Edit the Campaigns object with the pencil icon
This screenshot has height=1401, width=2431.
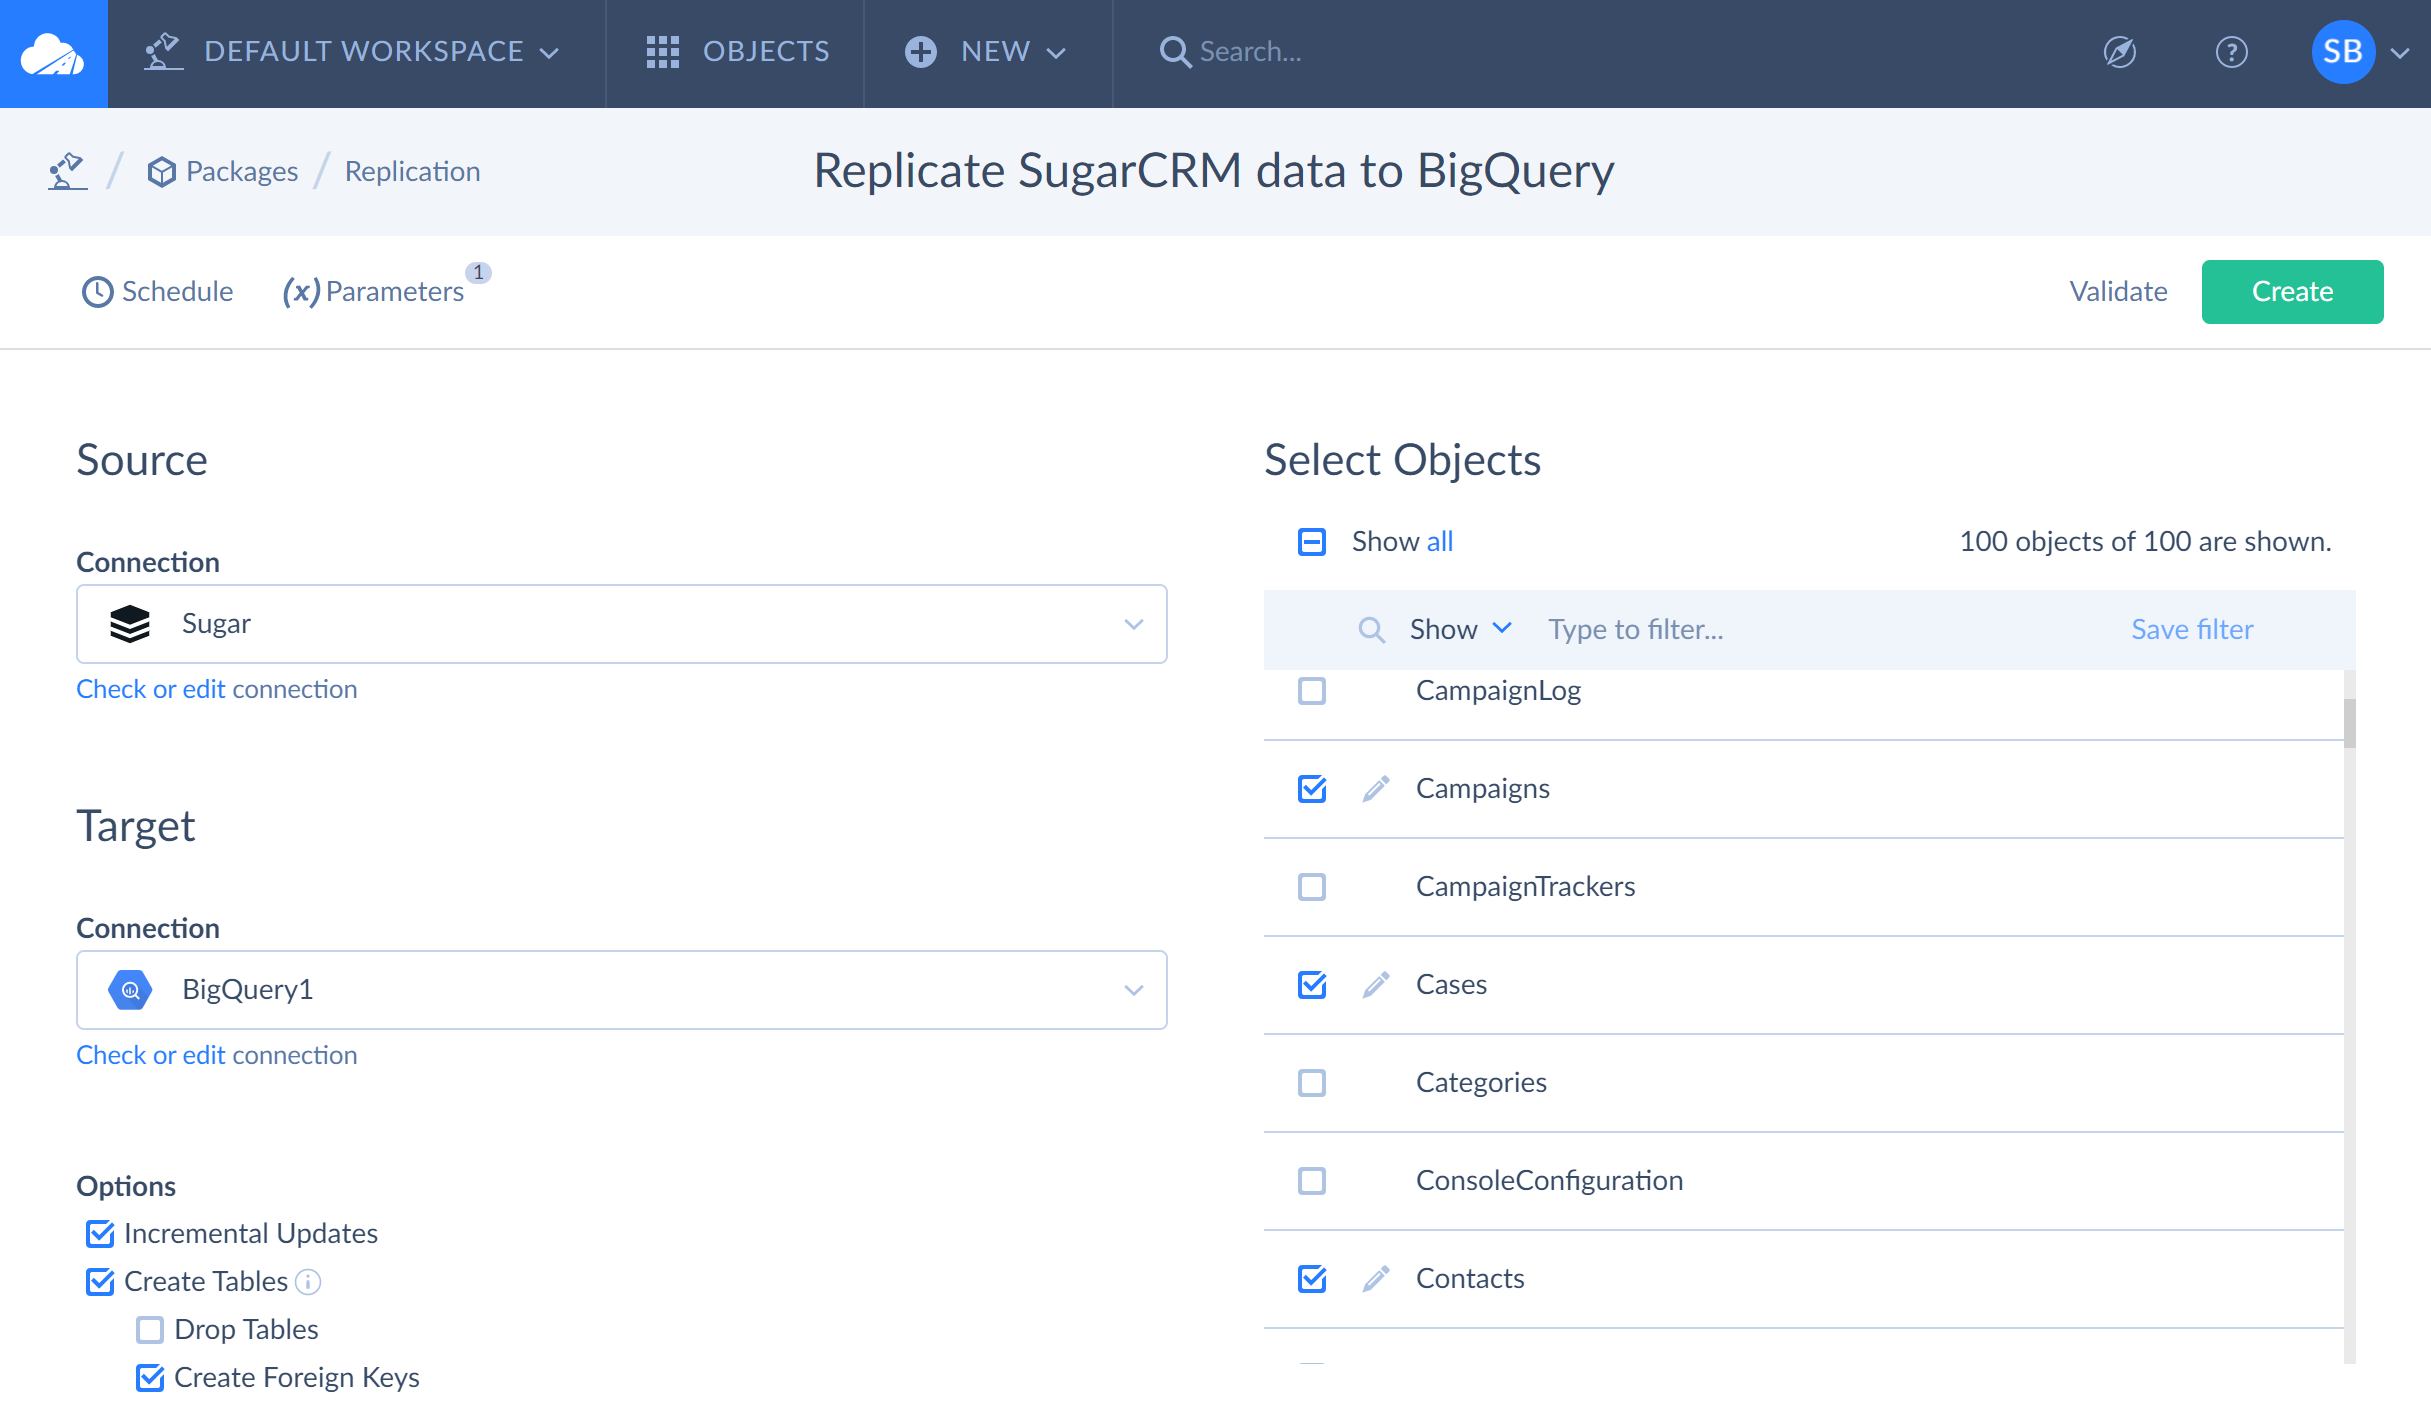1376,789
